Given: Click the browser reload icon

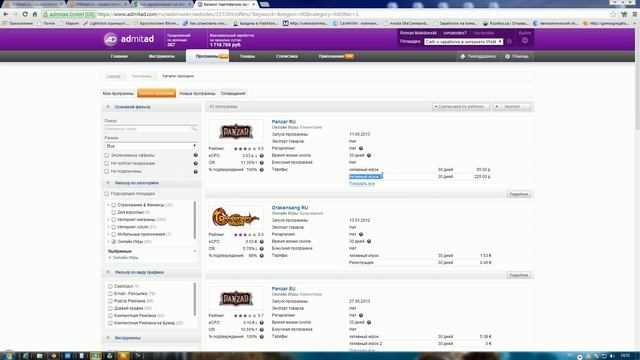Looking at the screenshot, I should 25,14.
